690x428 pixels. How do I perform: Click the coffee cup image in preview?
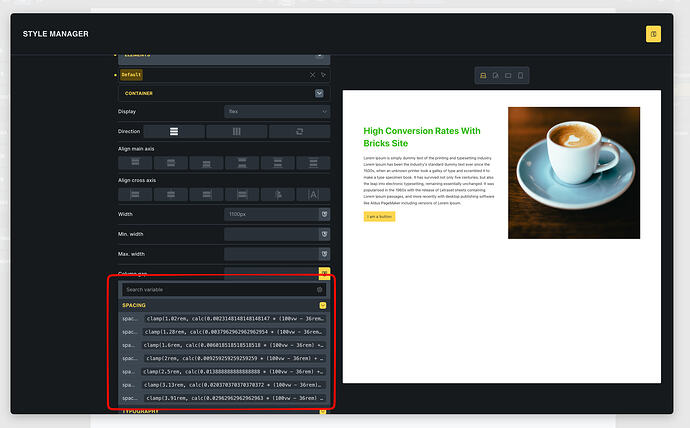(573, 172)
